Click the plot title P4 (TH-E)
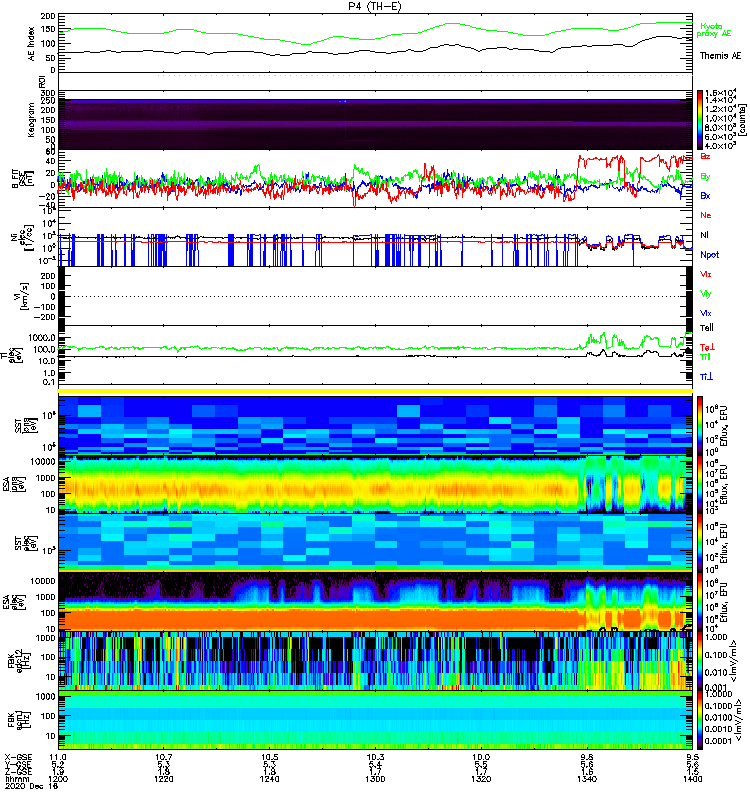The height and width of the screenshot is (800, 750). (x=375, y=6)
